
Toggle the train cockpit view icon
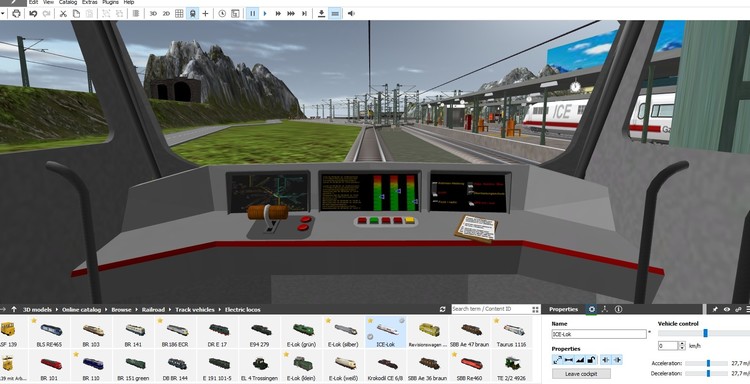coord(192,13)
